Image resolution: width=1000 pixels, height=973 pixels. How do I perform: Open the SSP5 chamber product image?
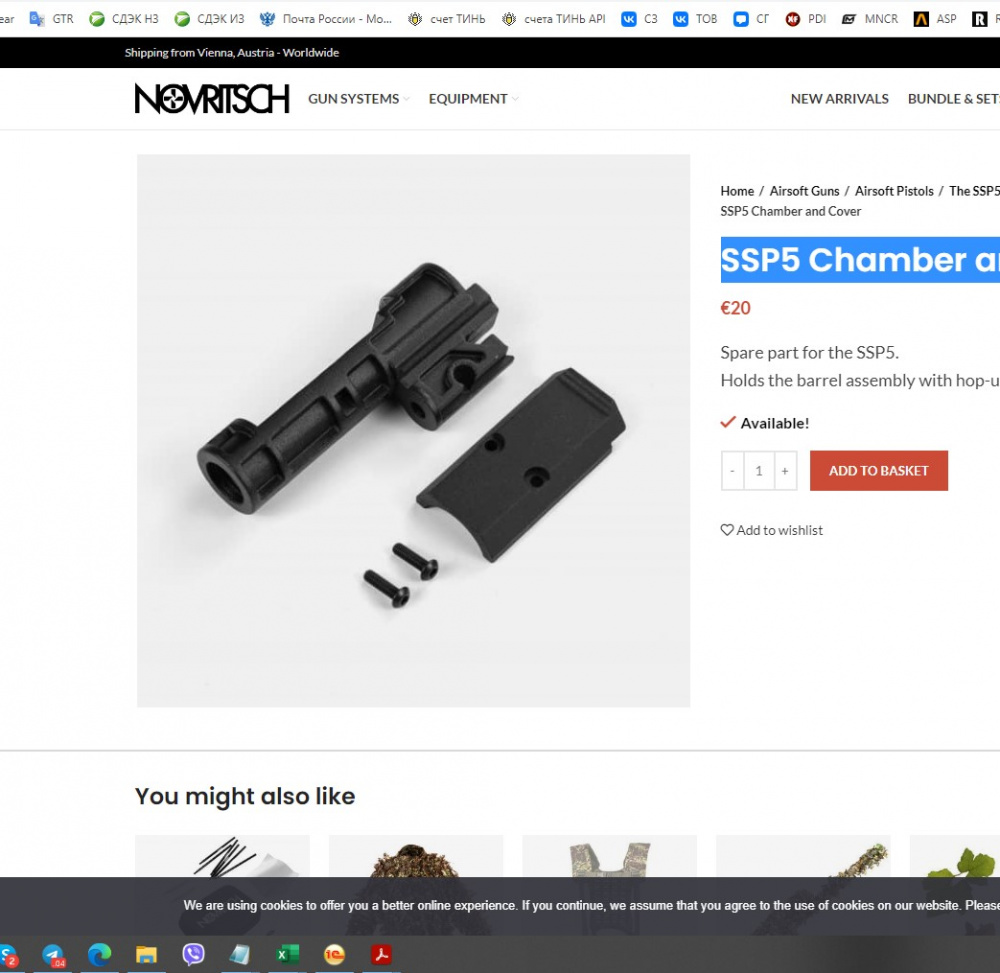point(413,430)
